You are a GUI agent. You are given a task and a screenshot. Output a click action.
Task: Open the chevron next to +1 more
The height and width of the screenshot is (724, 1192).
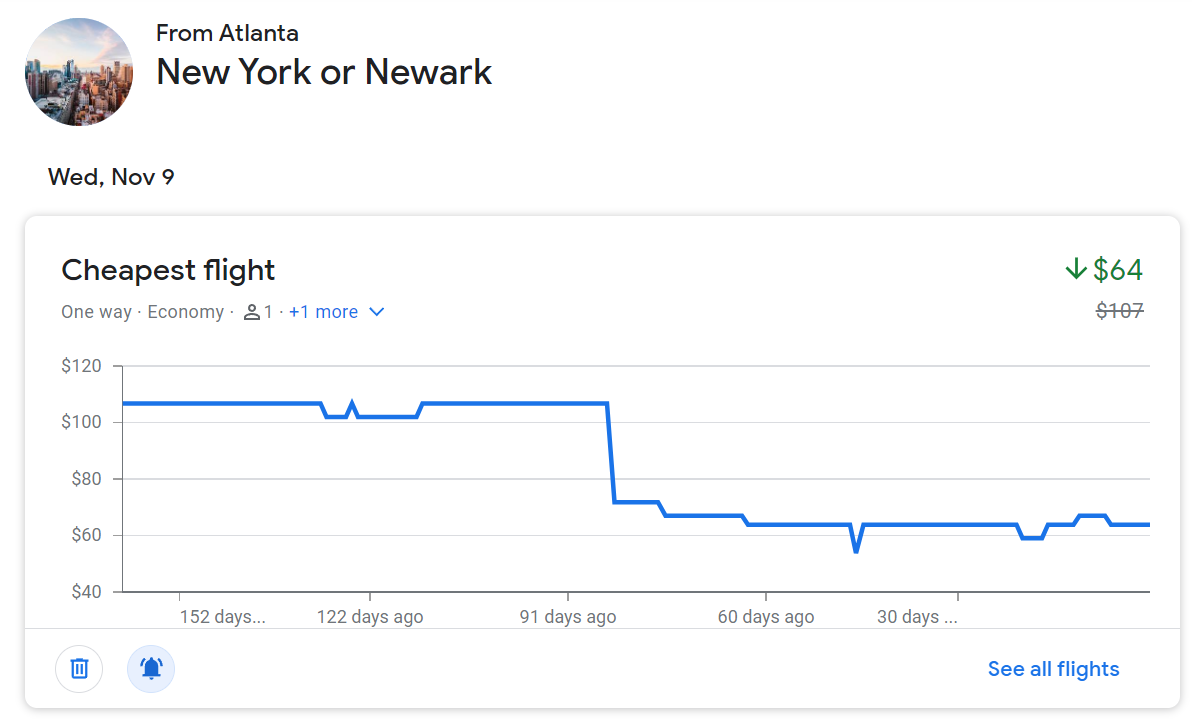point(376,312)
